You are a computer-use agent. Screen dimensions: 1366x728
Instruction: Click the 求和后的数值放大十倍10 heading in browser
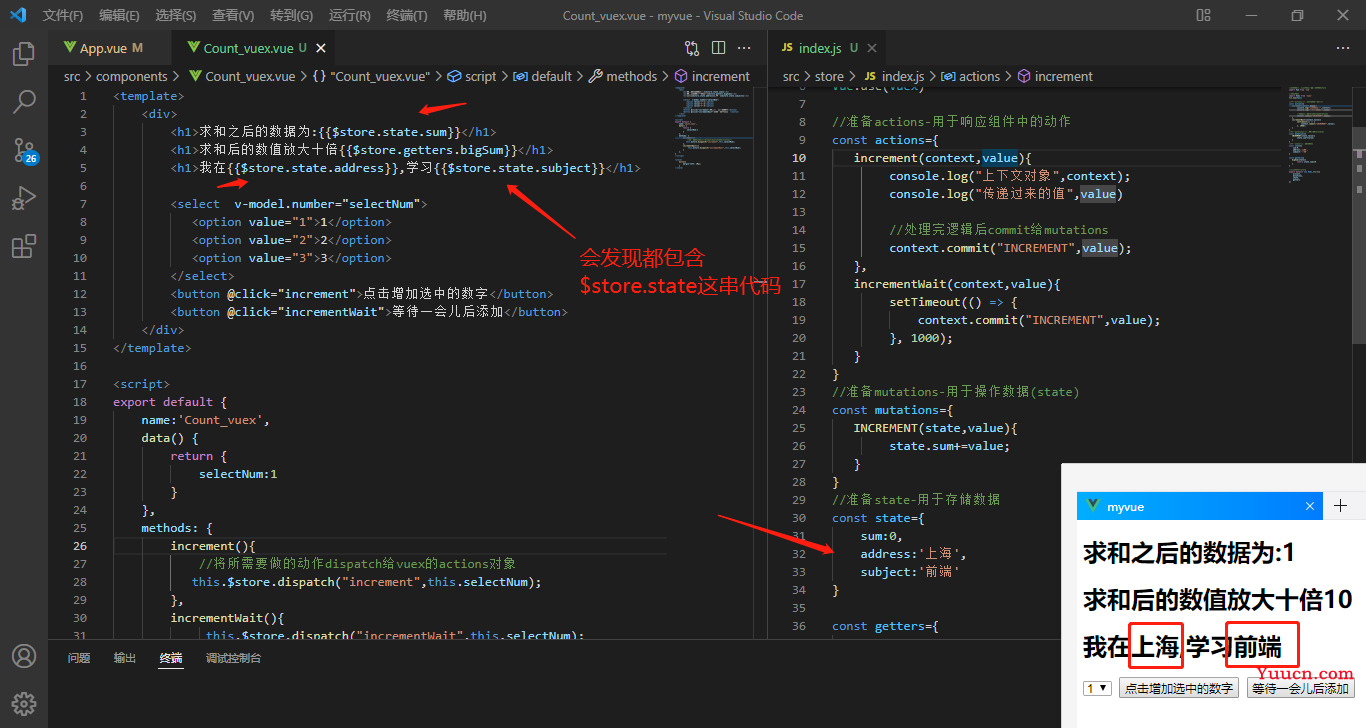[x=1218, y=600]
